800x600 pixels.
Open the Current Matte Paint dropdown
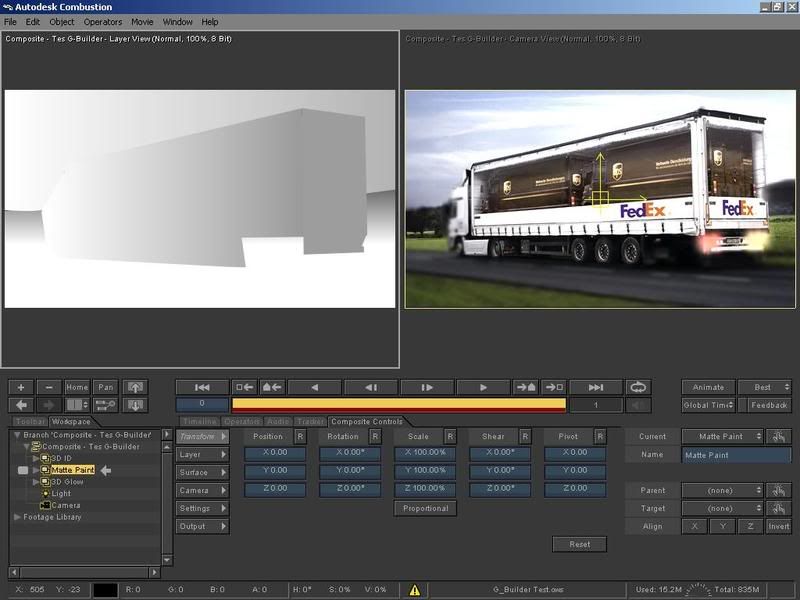pyautogui.click(x=722, y=436)
